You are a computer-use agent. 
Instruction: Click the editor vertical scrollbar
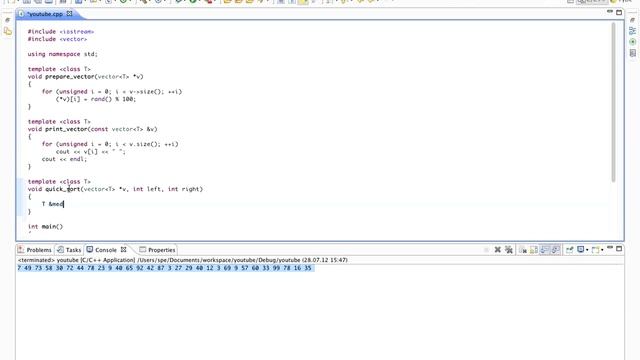point(613,102)
